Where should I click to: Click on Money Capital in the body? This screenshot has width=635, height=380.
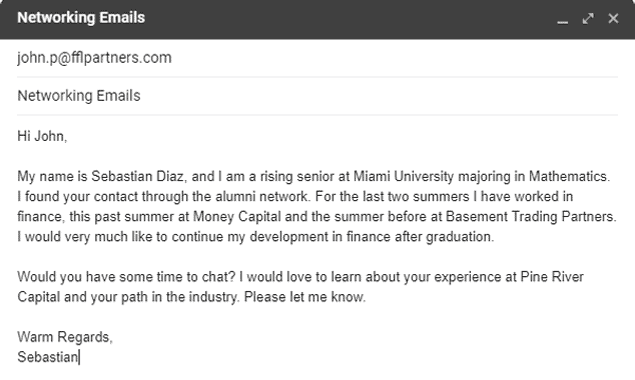(x=237, y=217)
